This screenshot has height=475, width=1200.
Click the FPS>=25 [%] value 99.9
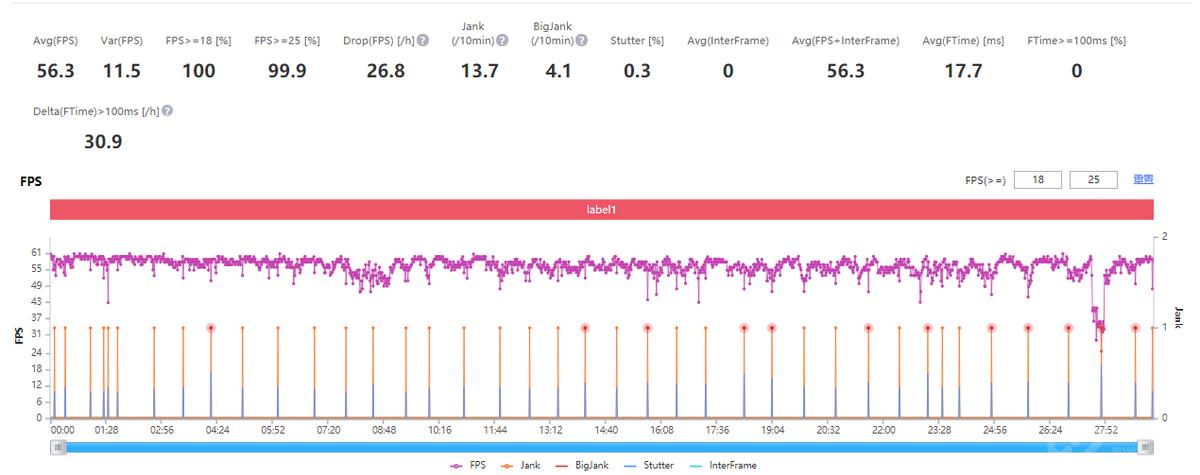tap(287, 71)
